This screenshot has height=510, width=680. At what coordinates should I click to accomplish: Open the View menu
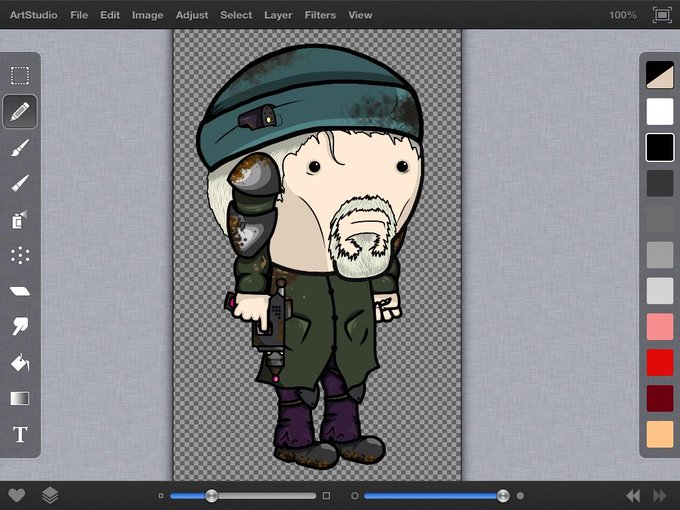pyautogui.click(x=360, y=15)
